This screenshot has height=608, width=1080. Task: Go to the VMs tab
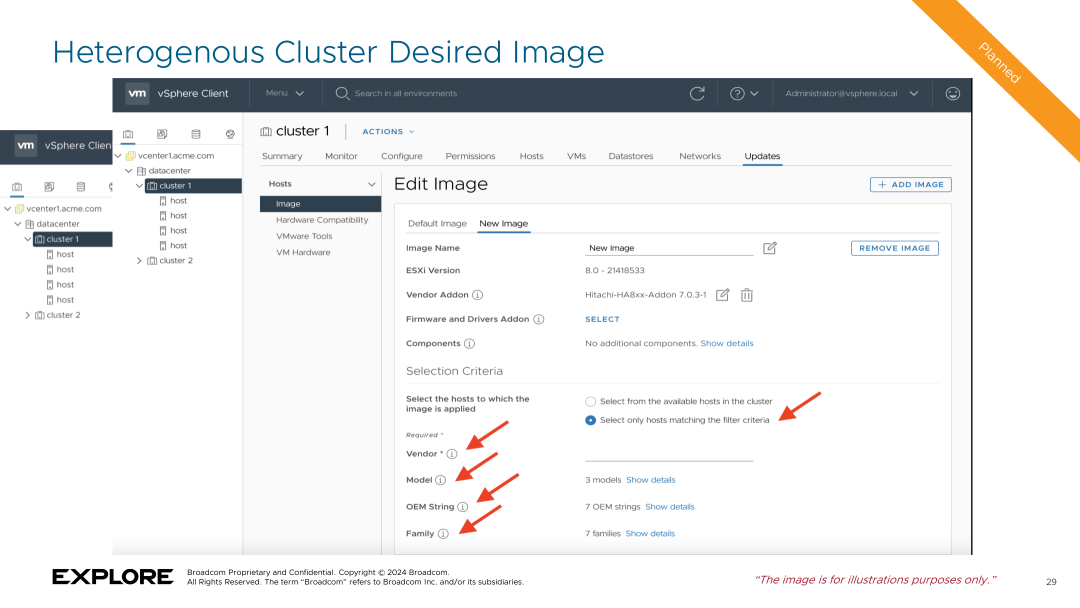coord(577,156)
